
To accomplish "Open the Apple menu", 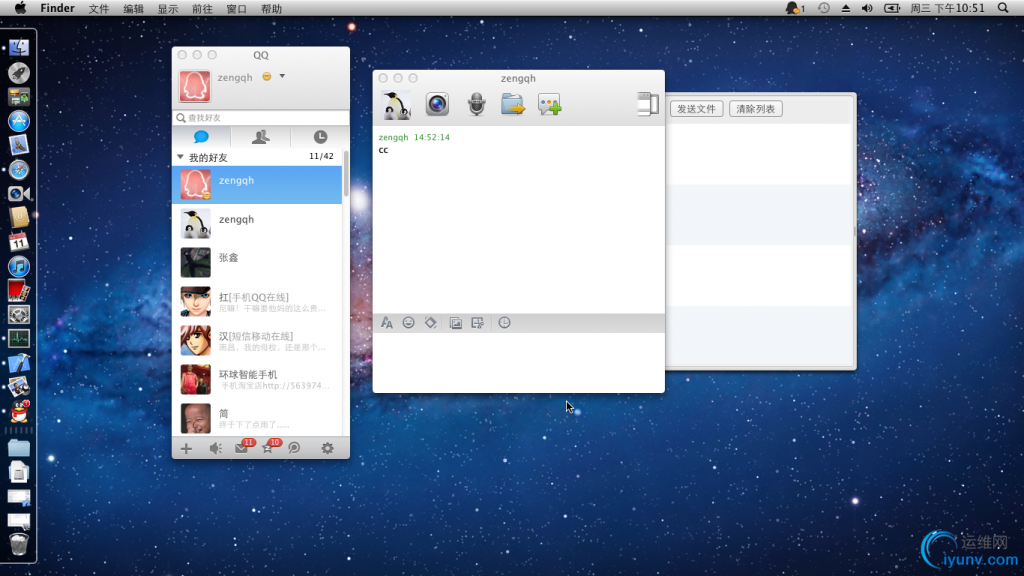I will (20, 8).
